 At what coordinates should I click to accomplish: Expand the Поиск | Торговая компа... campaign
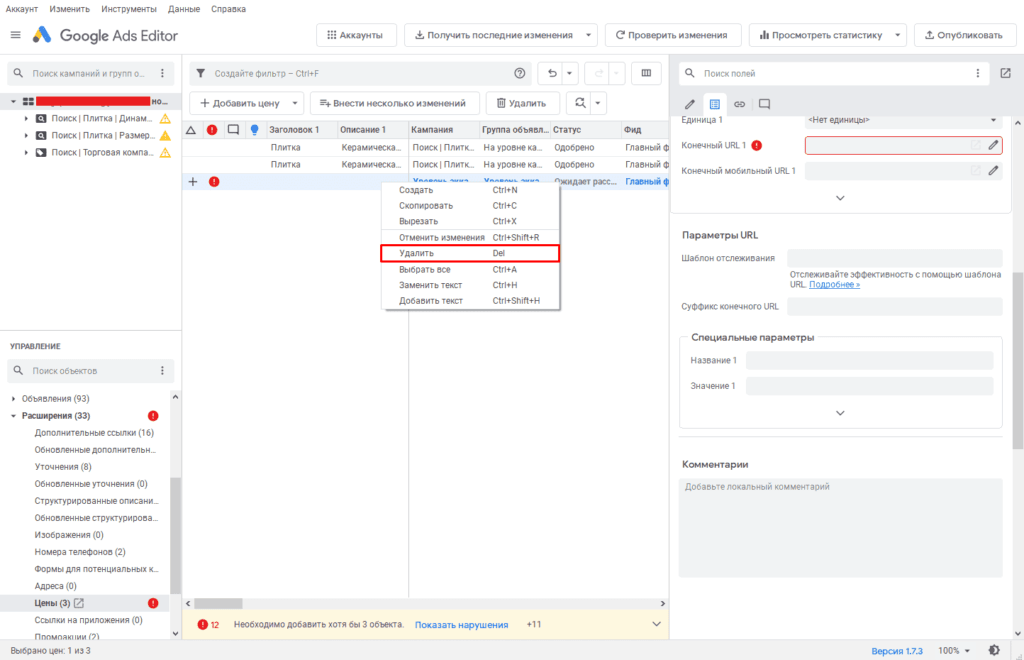click(x=26, y=153)
